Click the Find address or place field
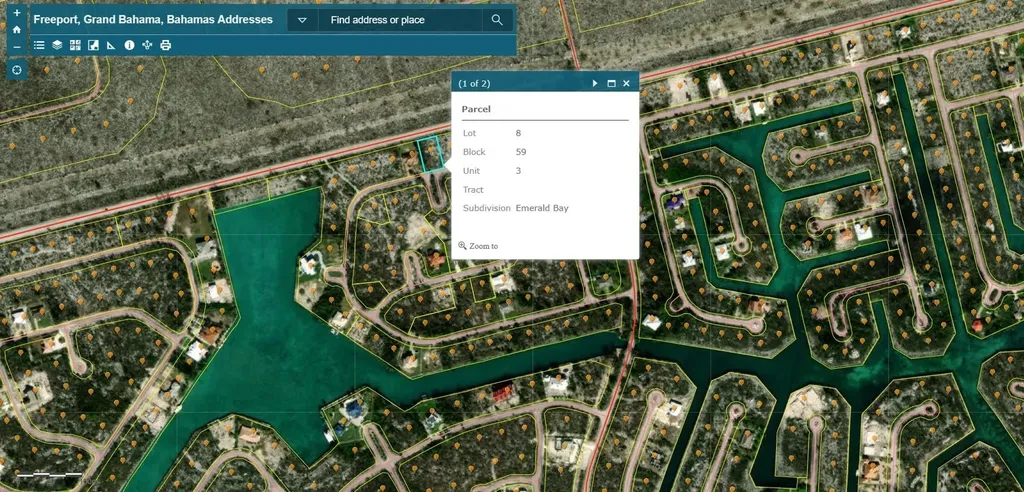This screenshot has height=492, width=1024. [x=398, y=20]
